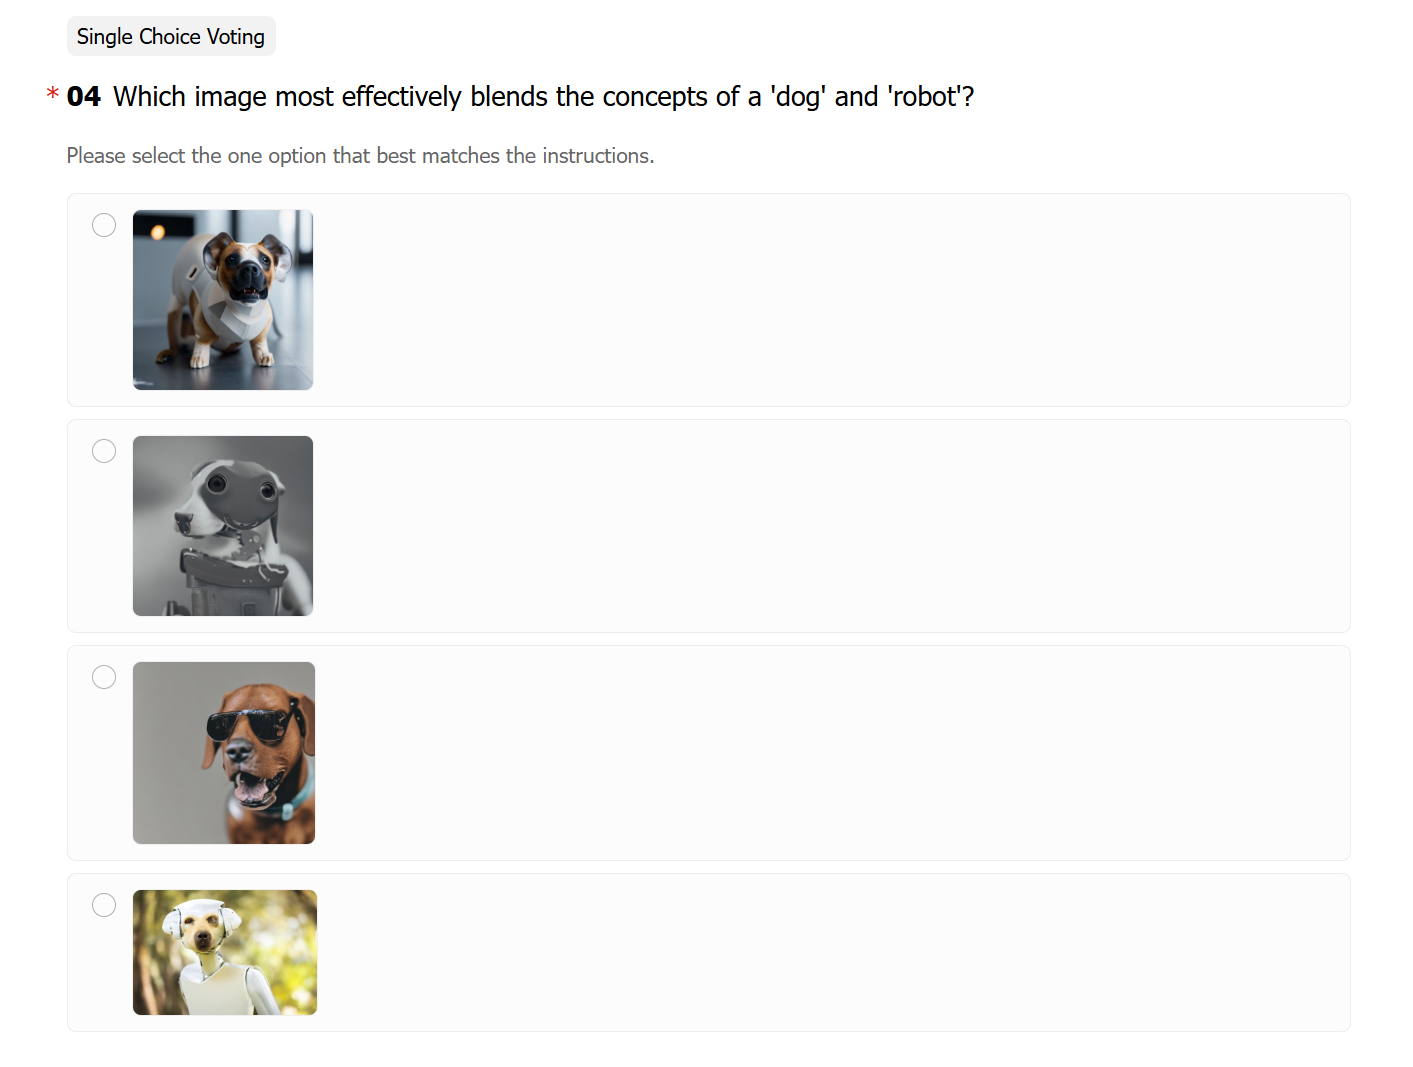Click the 'Please select the one option' instruction text
The height and width of the screenshot is (1067, 1413).
(360, 156)
